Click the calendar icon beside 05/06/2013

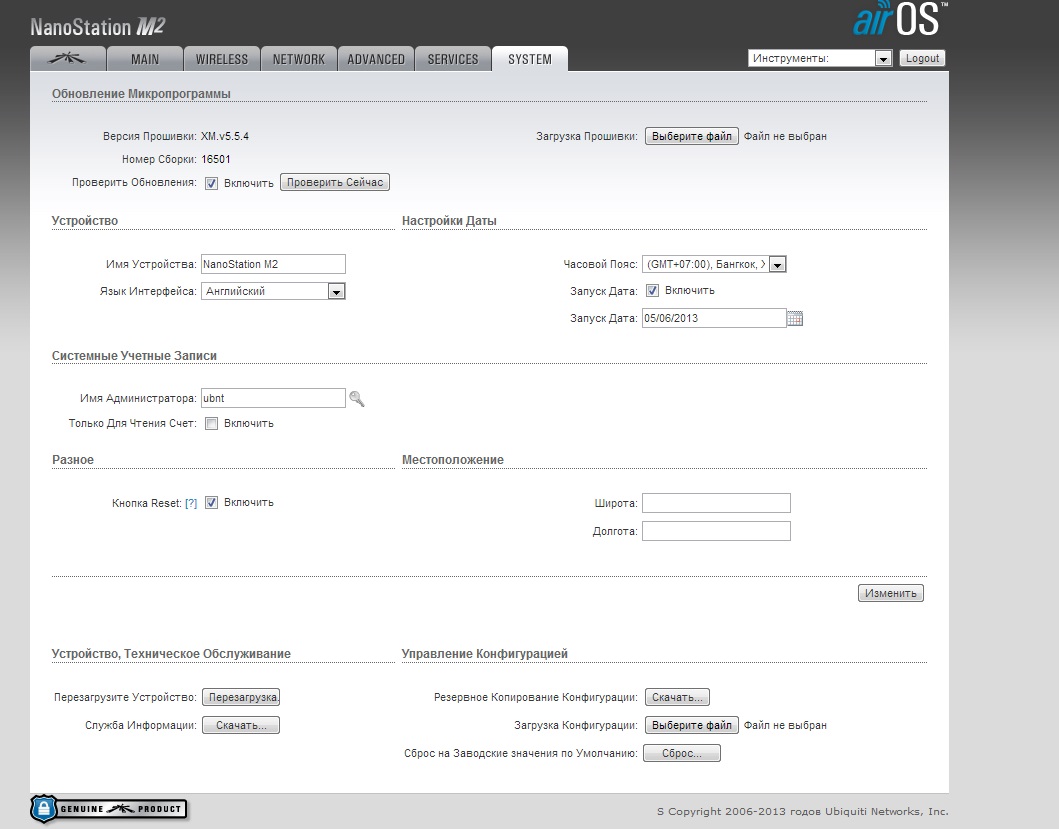coord(795,319)
